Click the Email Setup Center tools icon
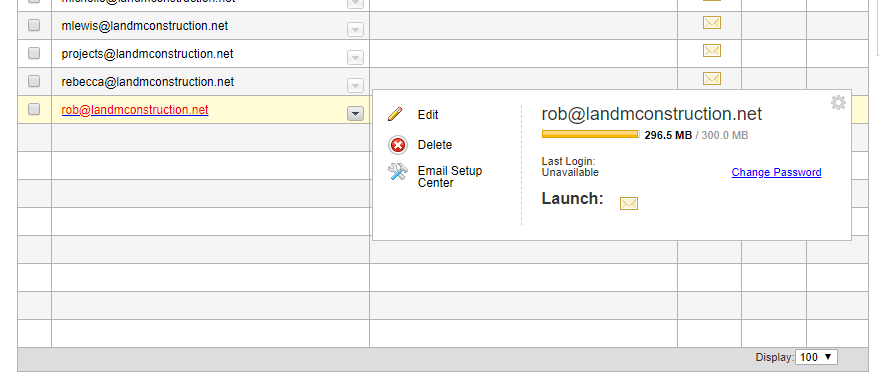This screenshot has width=880, height=386. coord(397,172)
